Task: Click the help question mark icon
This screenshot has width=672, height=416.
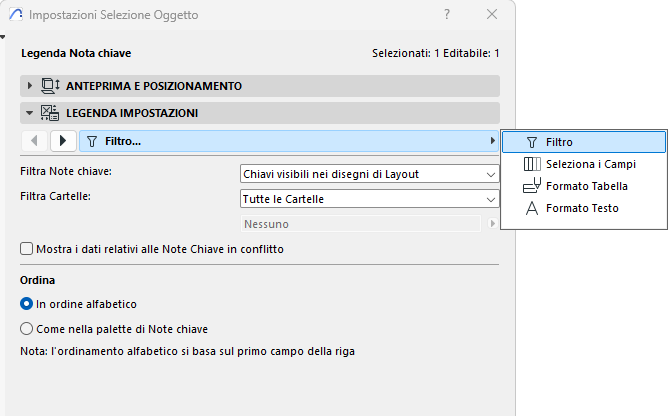Action: (446, 15)
